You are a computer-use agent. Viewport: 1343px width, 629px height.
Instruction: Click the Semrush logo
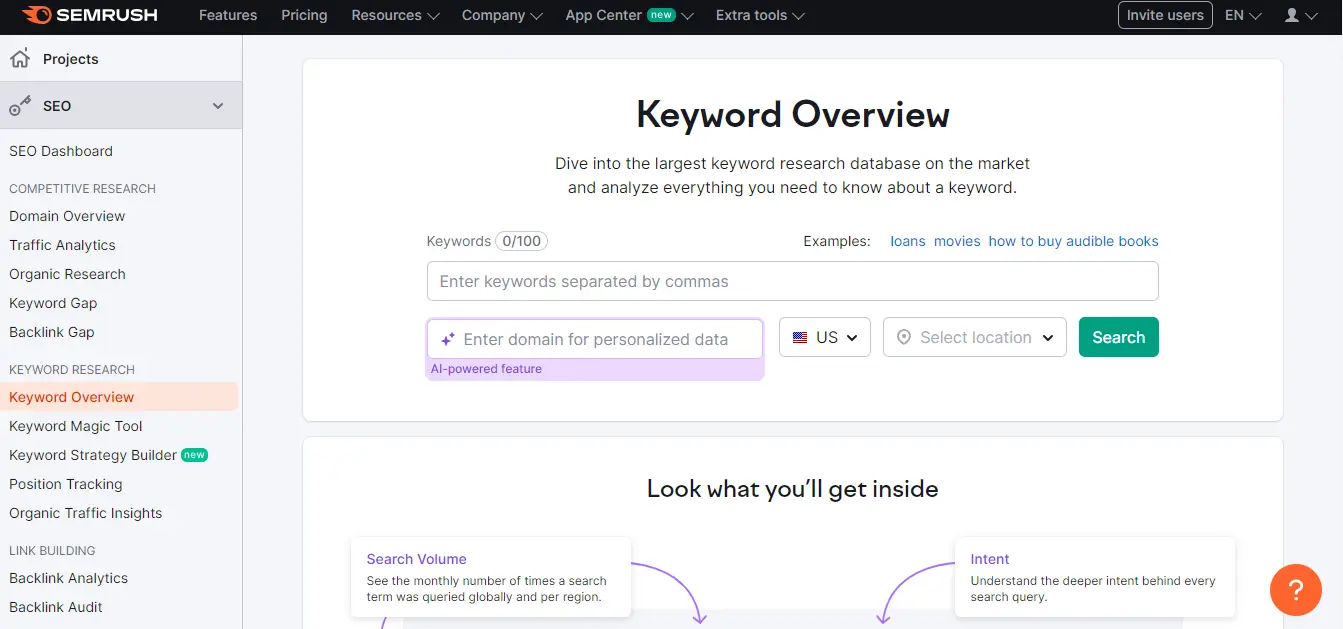click(89, 15)
